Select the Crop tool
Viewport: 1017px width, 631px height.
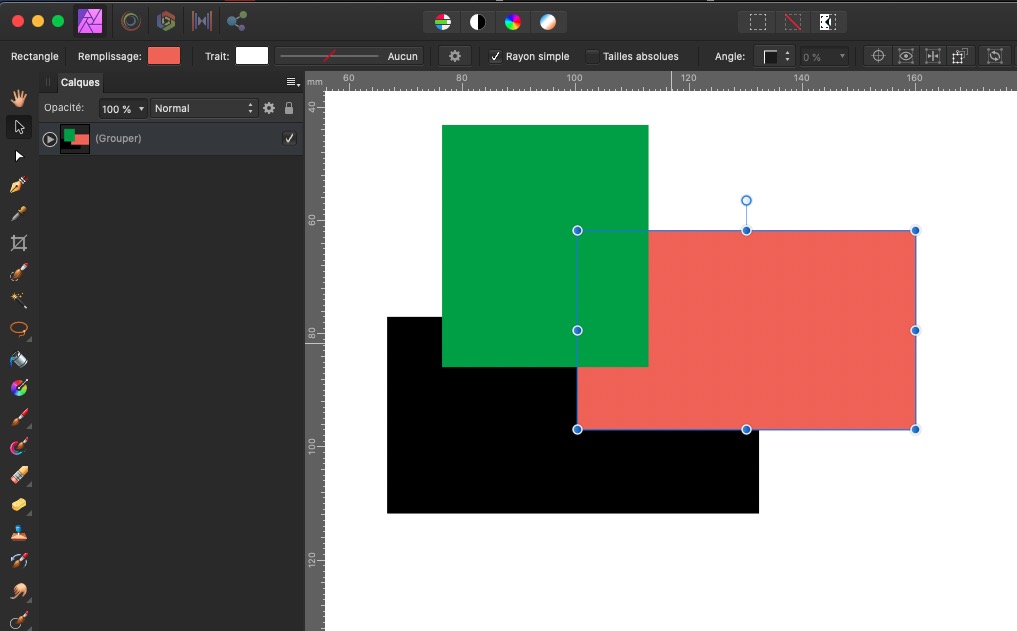19,243
